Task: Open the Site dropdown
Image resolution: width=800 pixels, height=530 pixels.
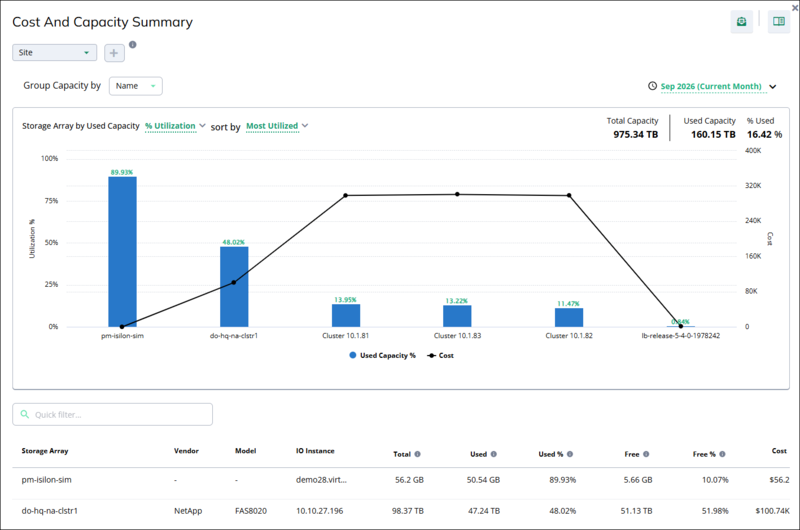Action: click(x=55, y=53)
